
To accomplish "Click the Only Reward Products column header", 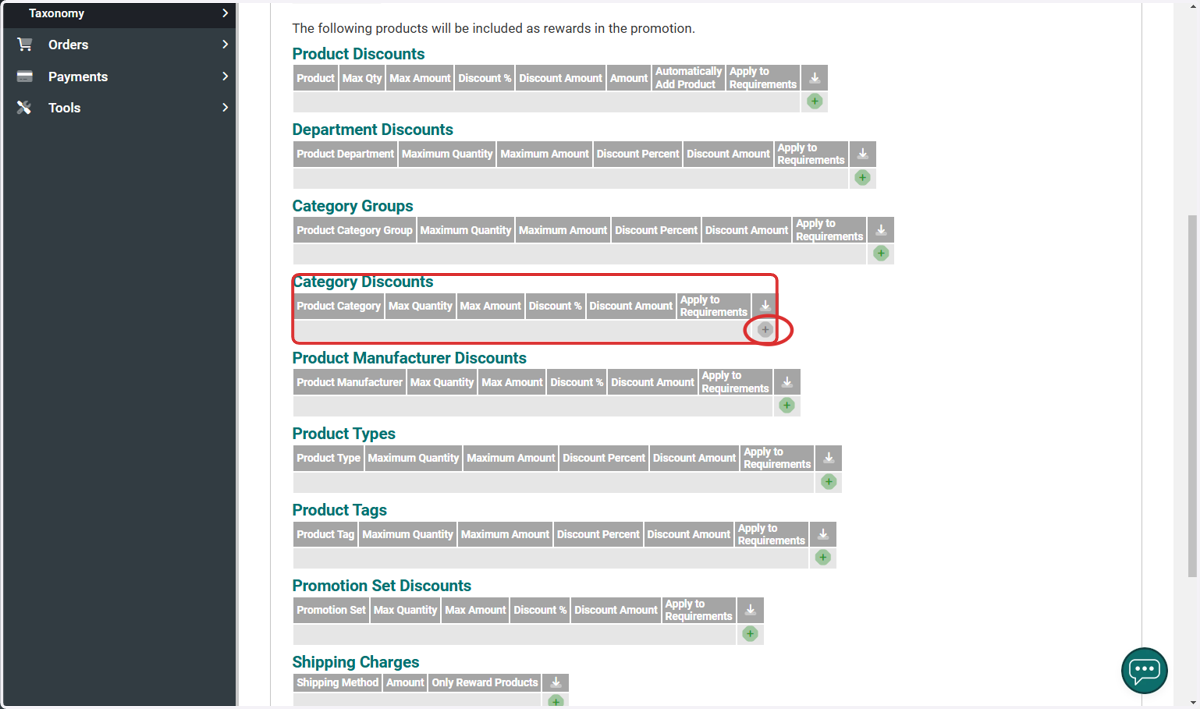I will pyautogui.click(x=485, y=682).
